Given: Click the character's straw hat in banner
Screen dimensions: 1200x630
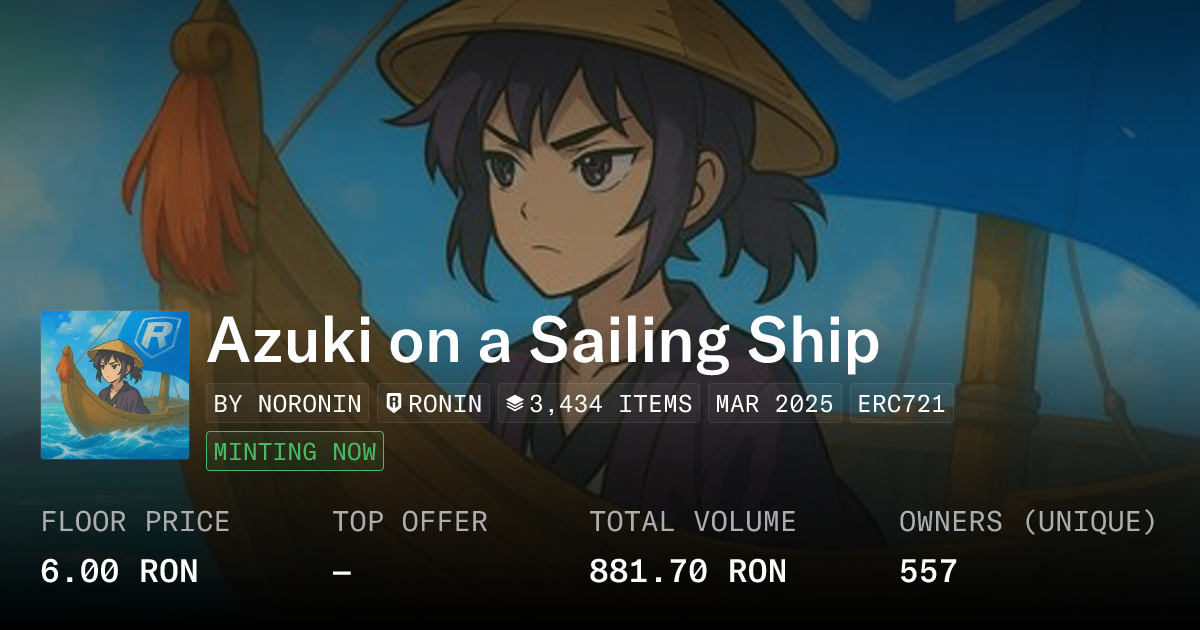Looking at the screenshot, I should 610,60.
